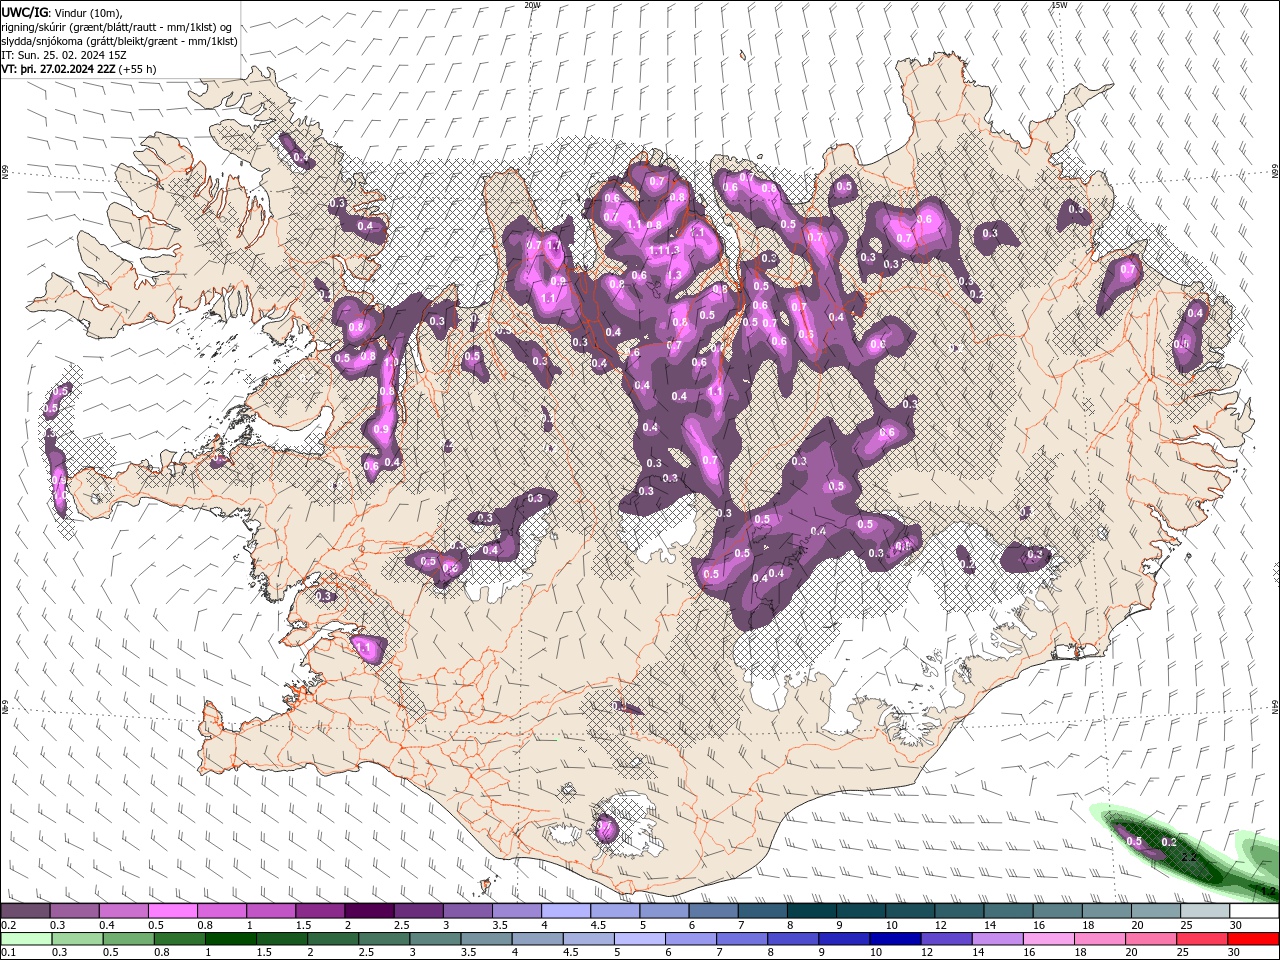
Task: Choose the rain legend swatch between 12 and 14
Action: (947, 939)
